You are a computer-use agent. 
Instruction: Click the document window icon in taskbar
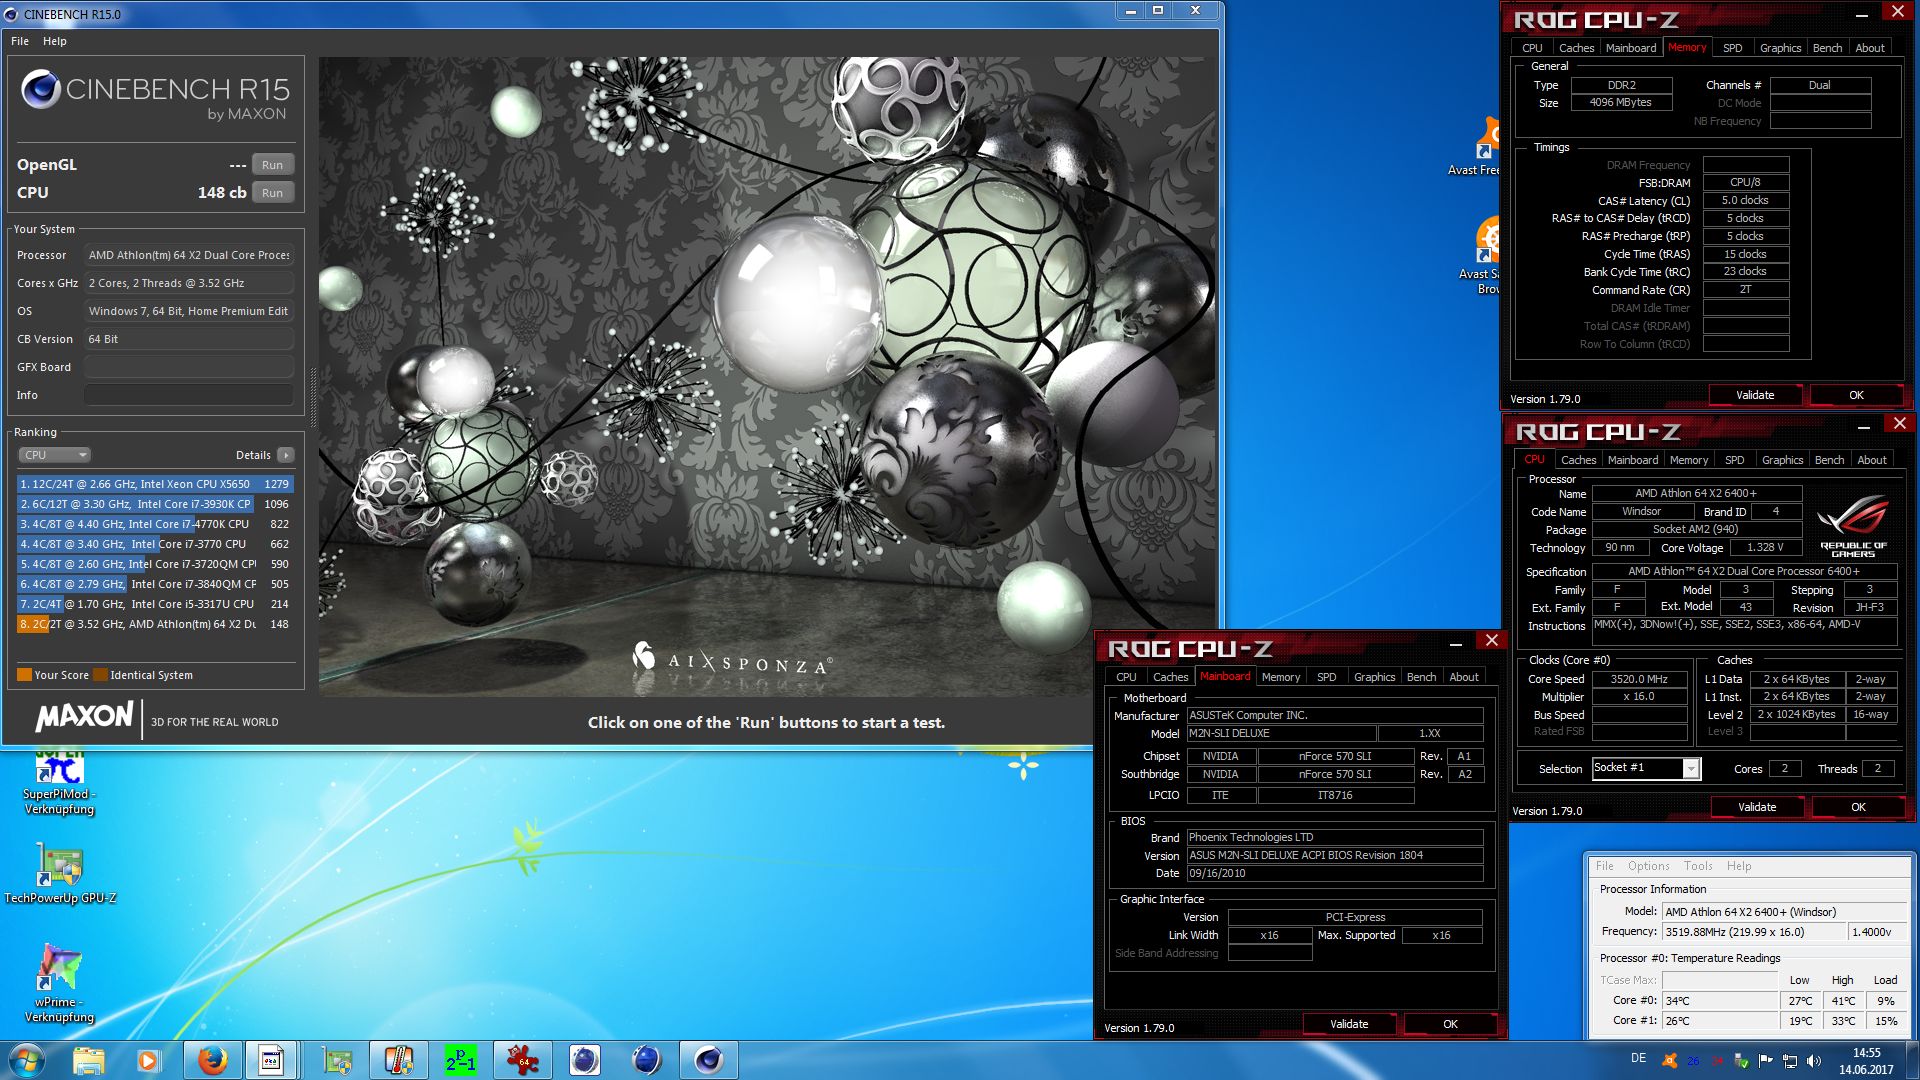click(271, 1060)
